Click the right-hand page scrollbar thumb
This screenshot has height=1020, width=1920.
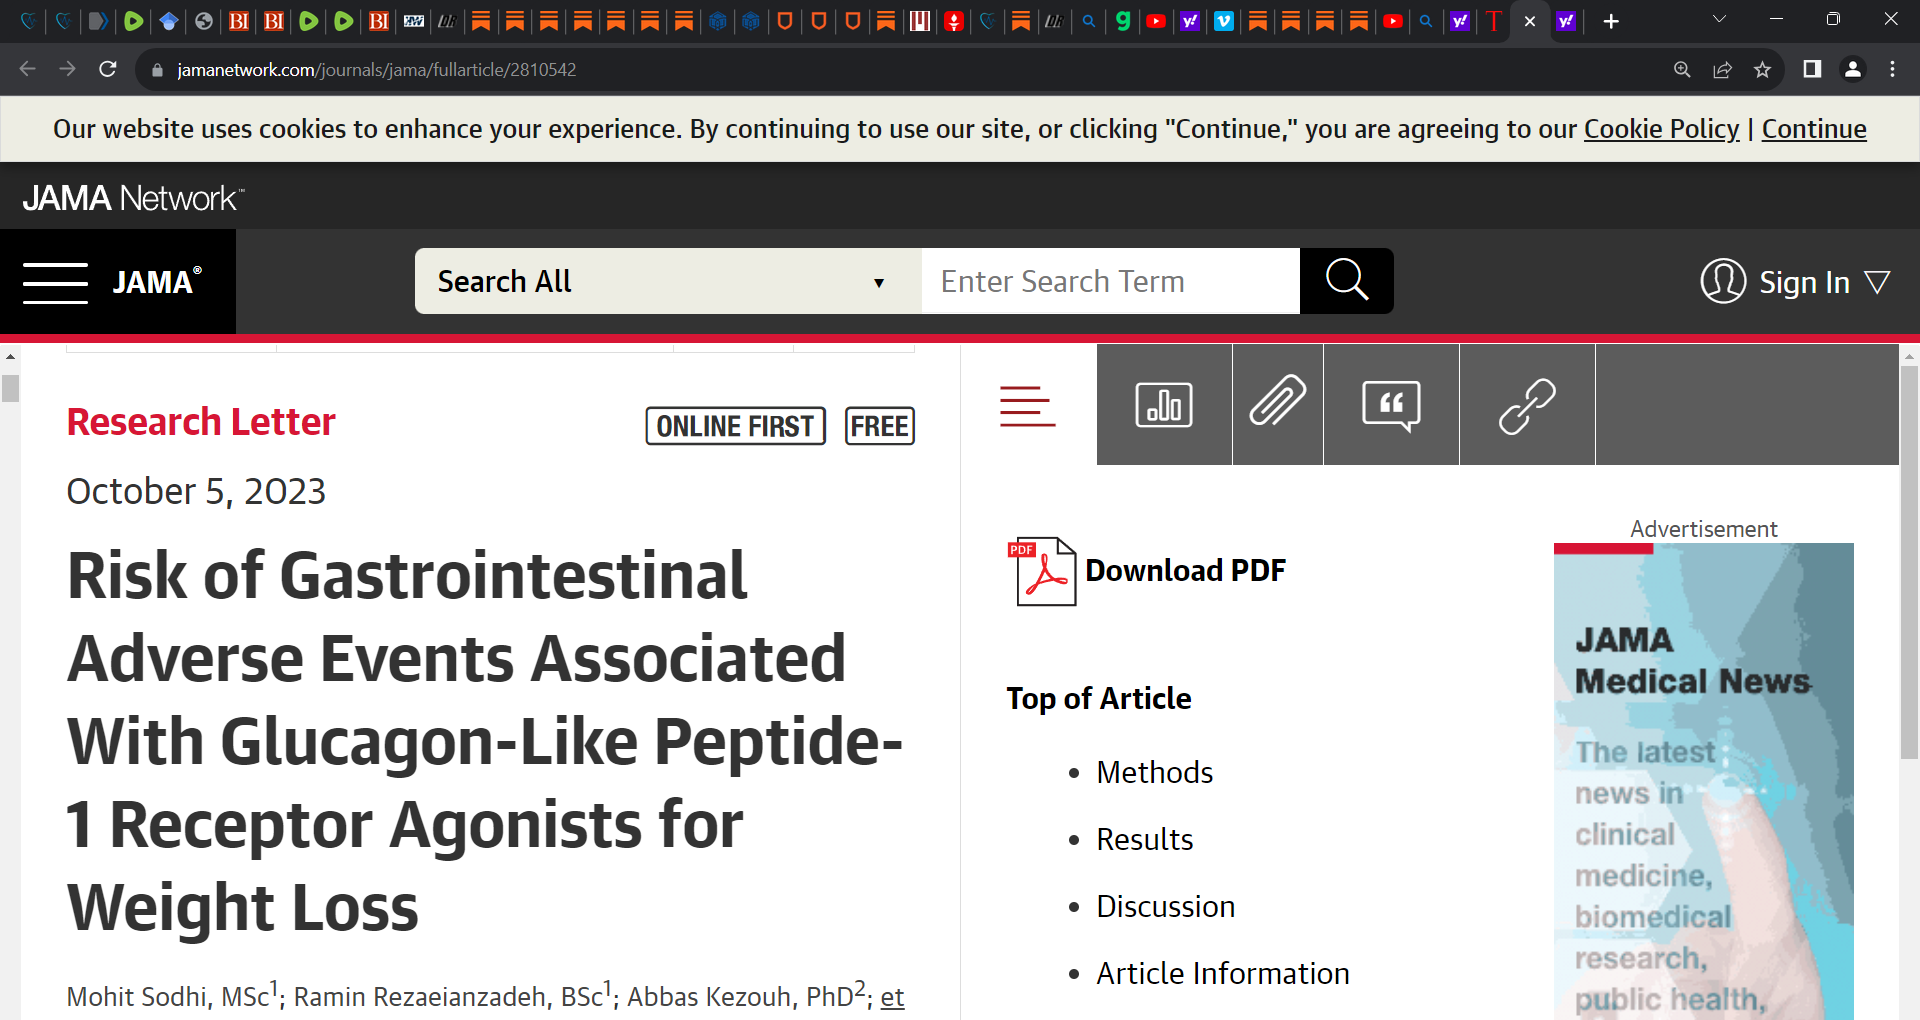tap(1909, 562)
